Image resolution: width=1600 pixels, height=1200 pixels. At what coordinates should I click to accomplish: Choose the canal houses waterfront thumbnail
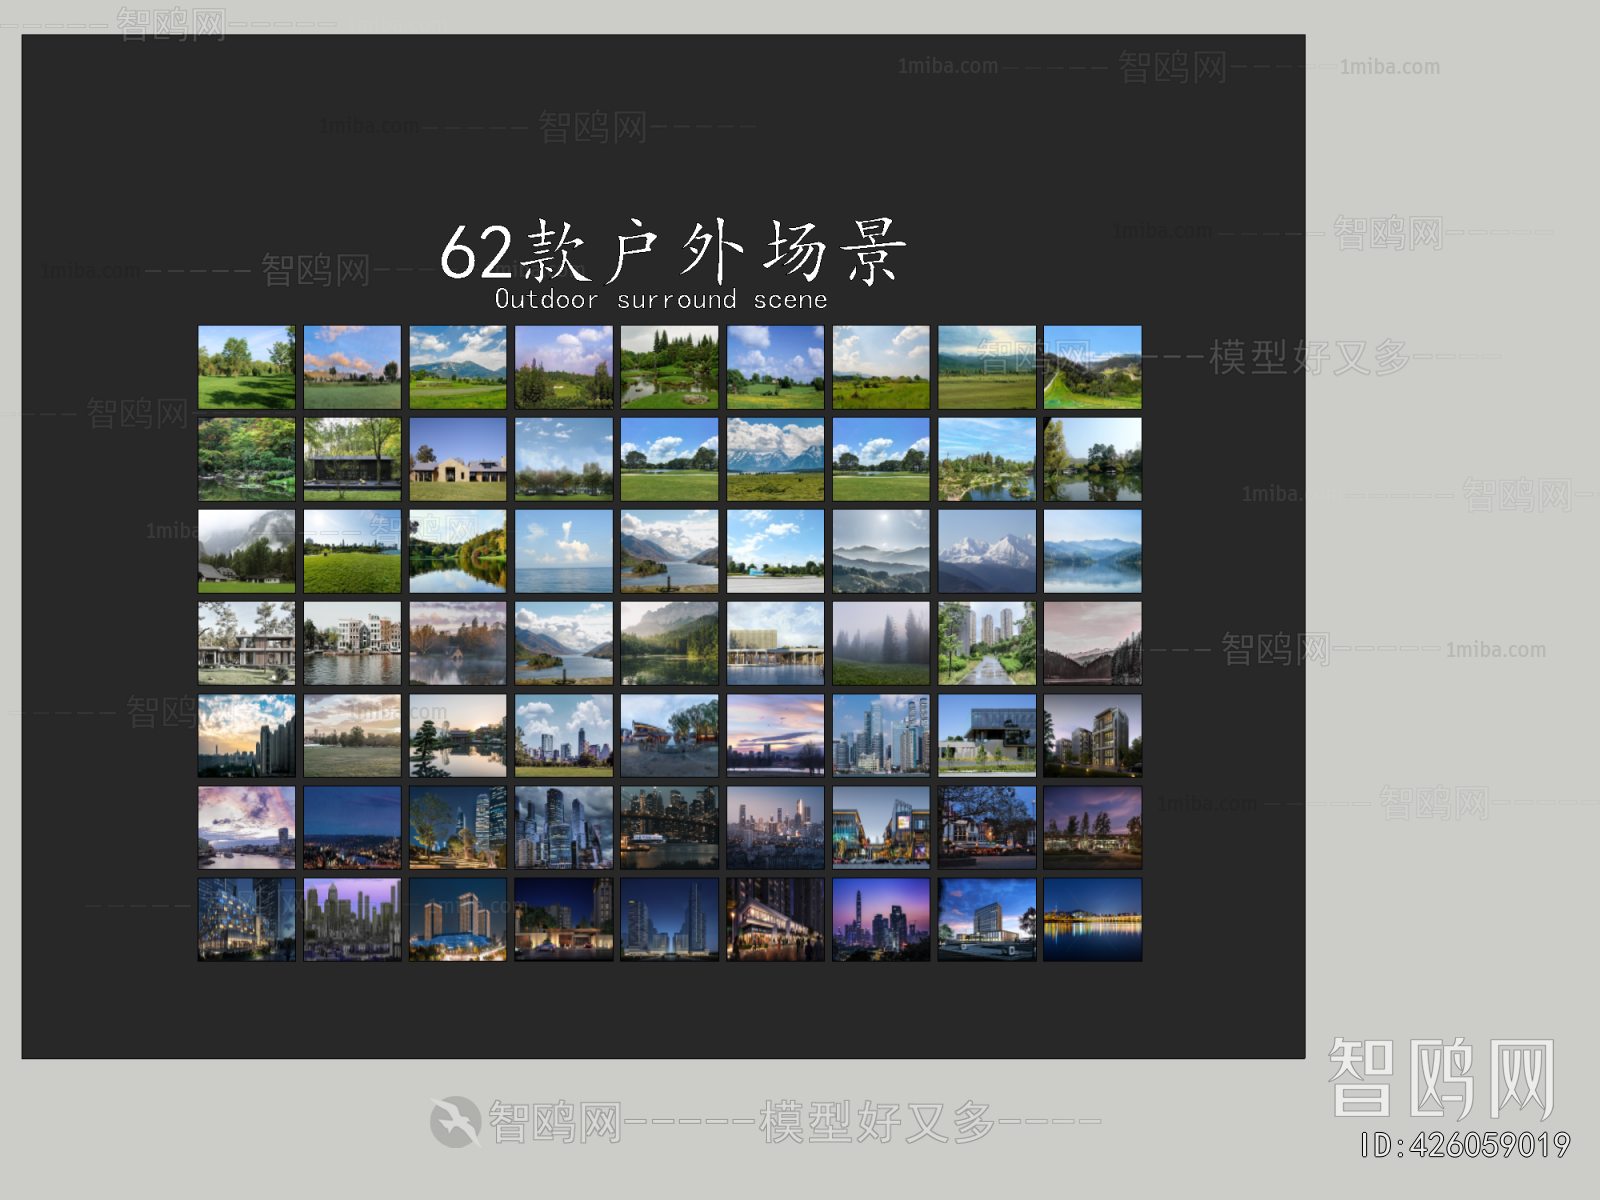point(352,643)
